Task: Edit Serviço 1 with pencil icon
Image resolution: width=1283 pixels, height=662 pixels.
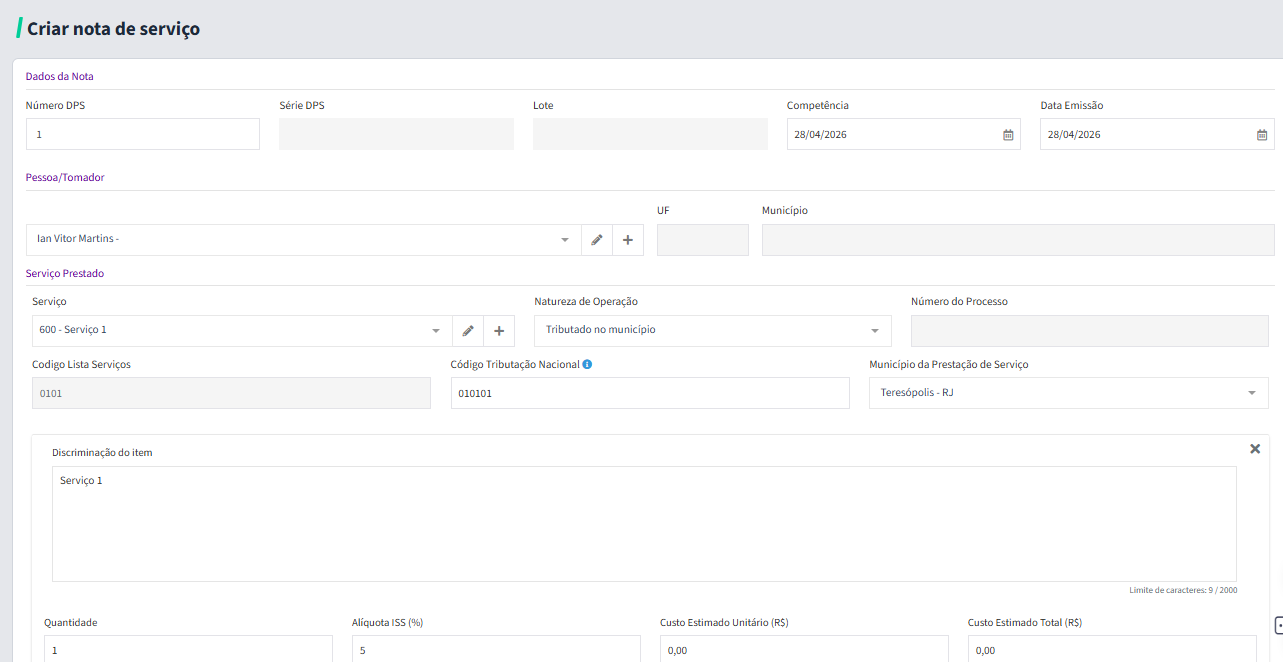Action: 468,331
